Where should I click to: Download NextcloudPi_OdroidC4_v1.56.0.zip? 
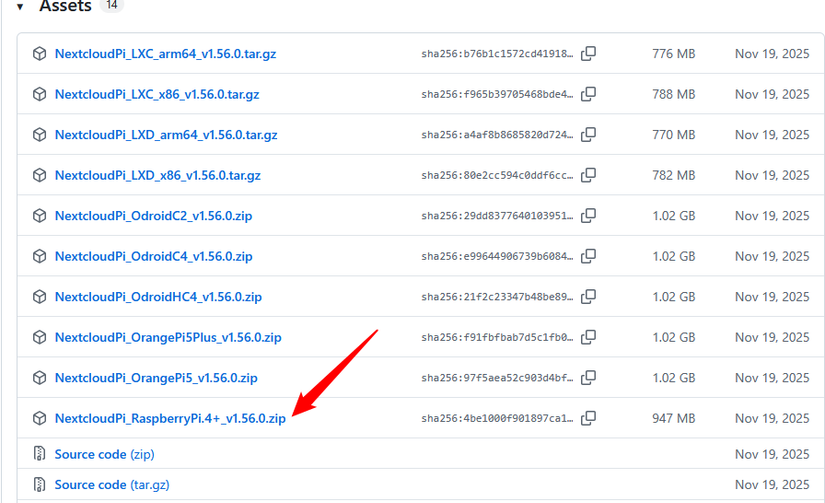pos(153,256)
